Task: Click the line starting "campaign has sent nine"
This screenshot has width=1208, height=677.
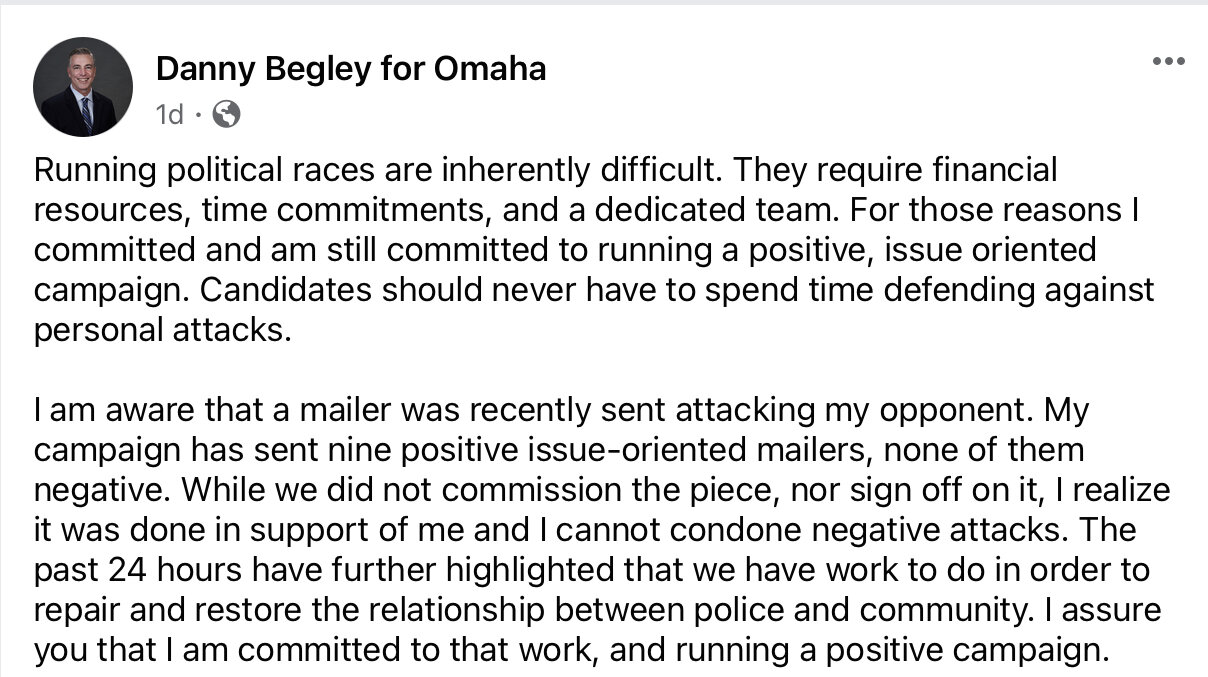Action: pos(559,450)
